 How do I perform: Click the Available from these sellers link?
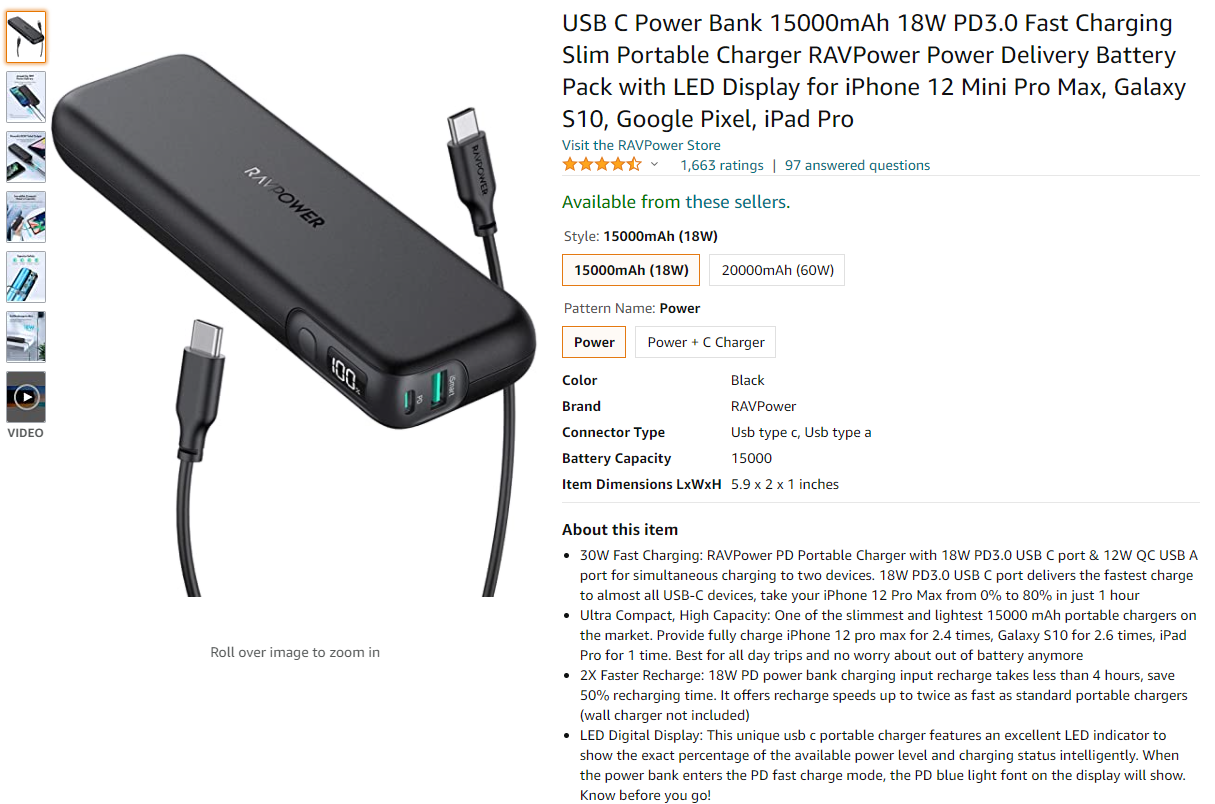(676, 202)
